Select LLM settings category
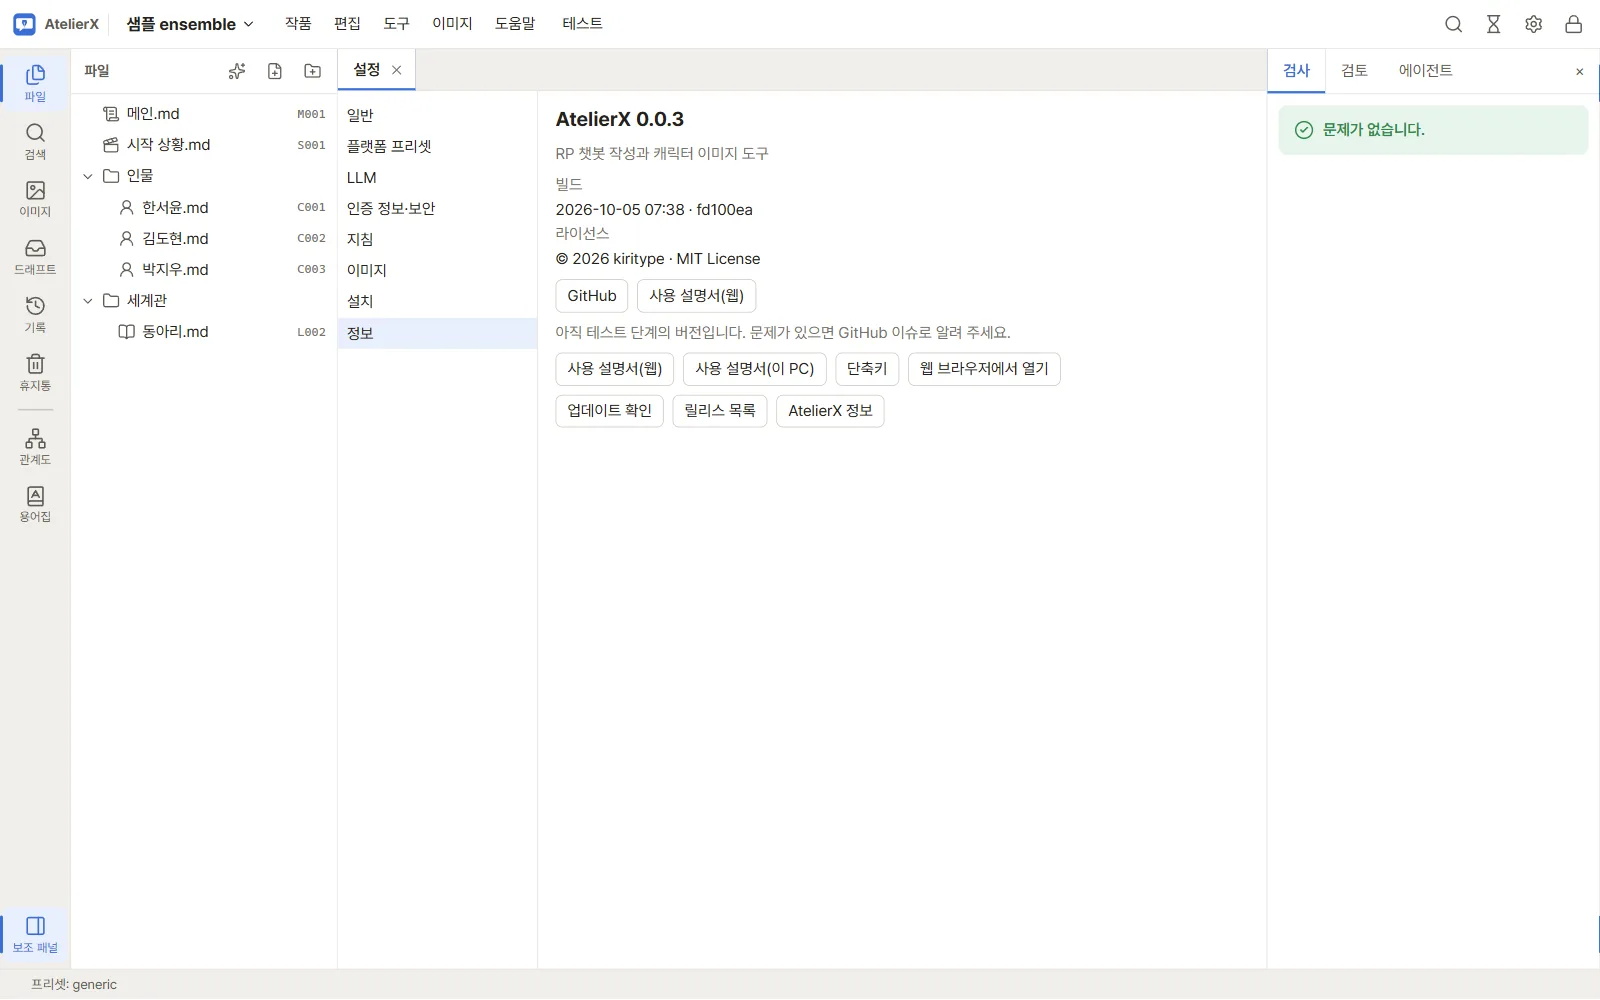The image size is (1600, 1000). pos(437,178)
